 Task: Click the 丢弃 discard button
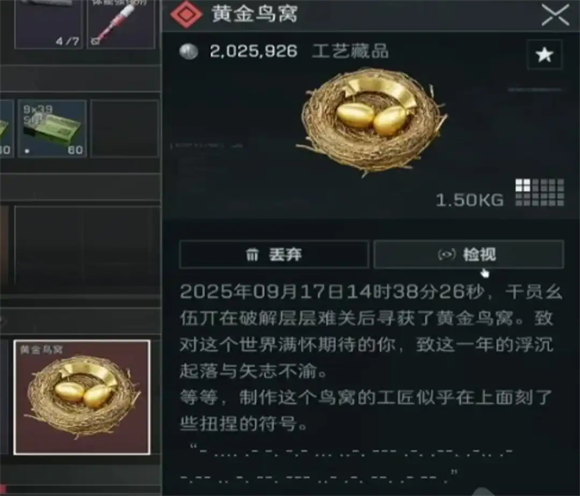(x=274, y=254)
